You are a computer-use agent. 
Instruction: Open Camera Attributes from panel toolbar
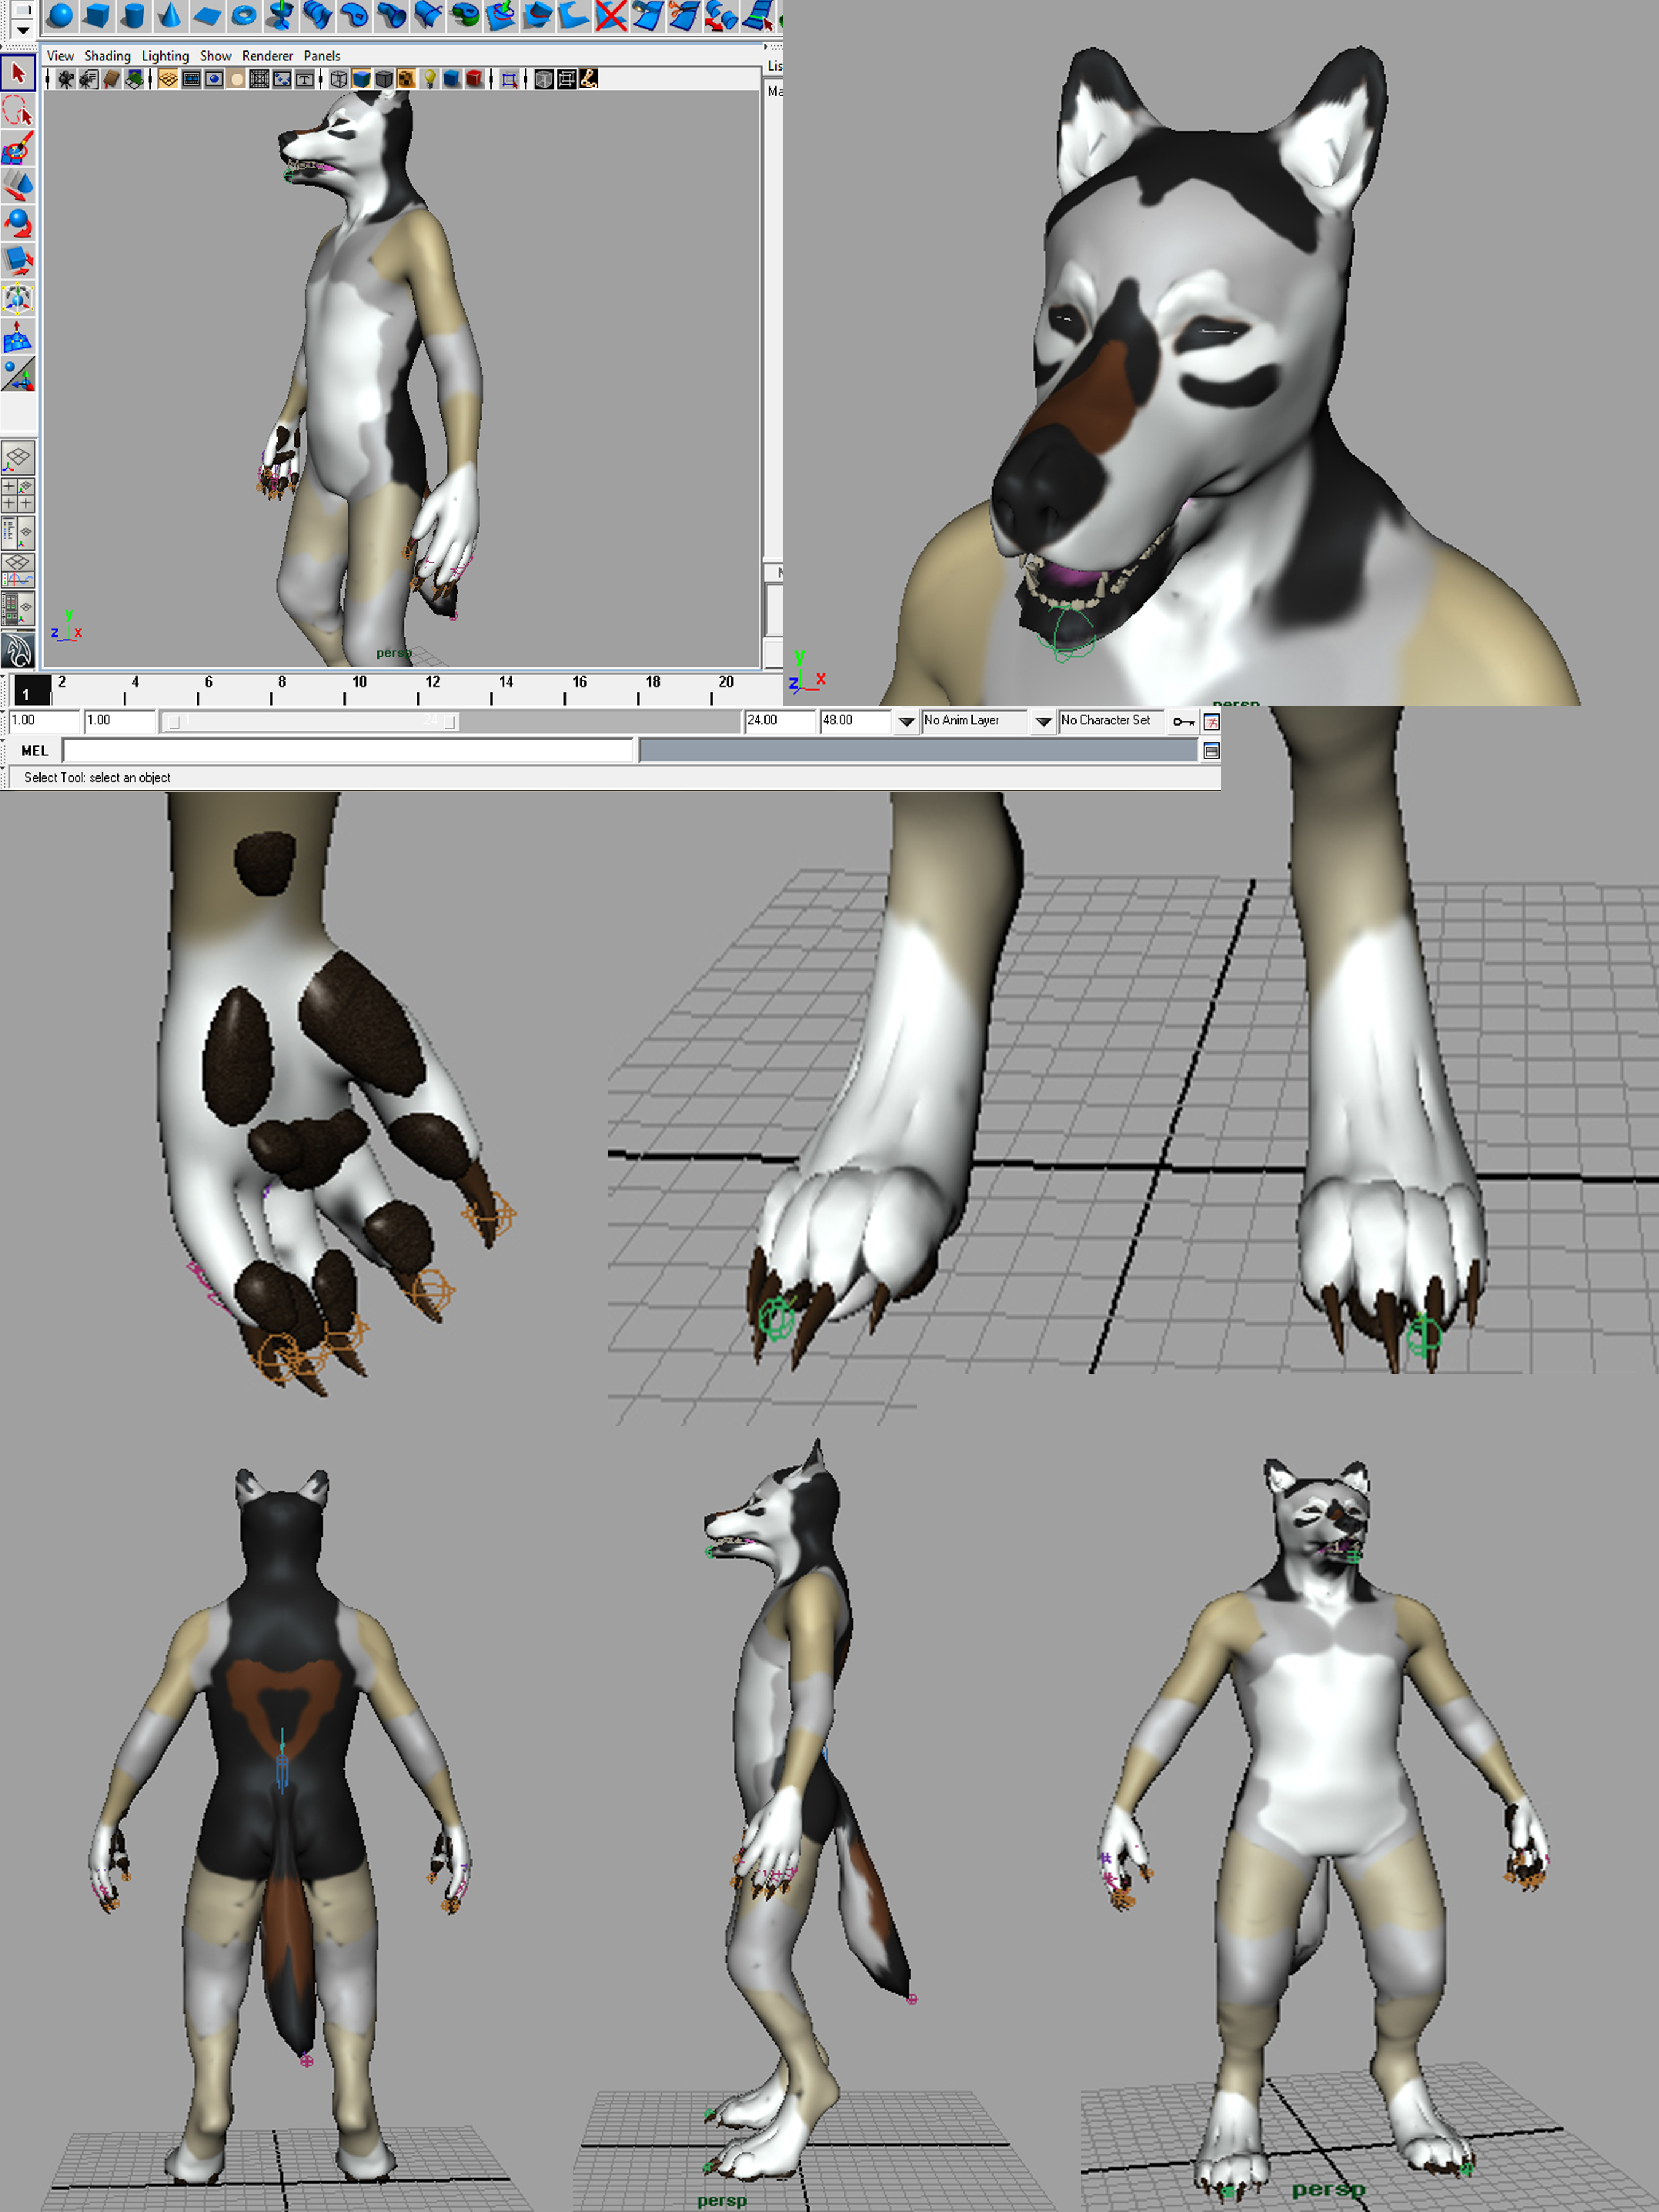click(x=89, y=79)
